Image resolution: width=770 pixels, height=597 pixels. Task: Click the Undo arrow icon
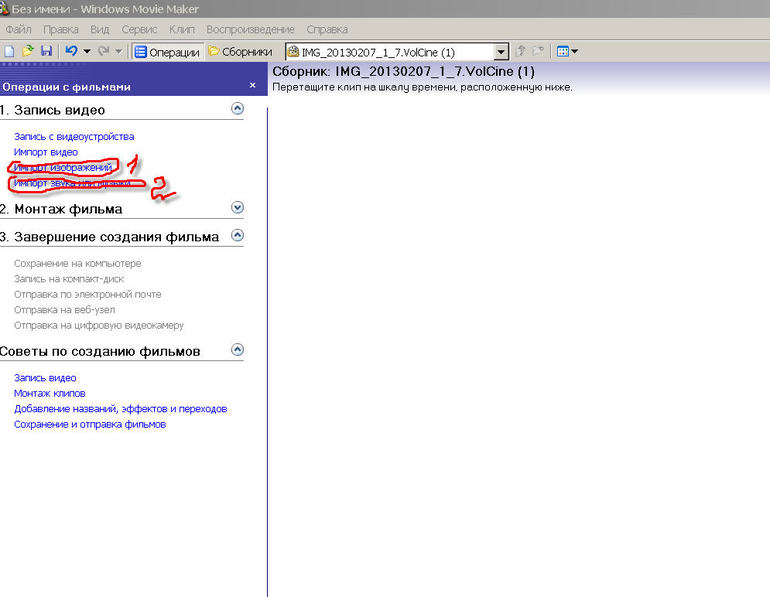pos(71,51)
